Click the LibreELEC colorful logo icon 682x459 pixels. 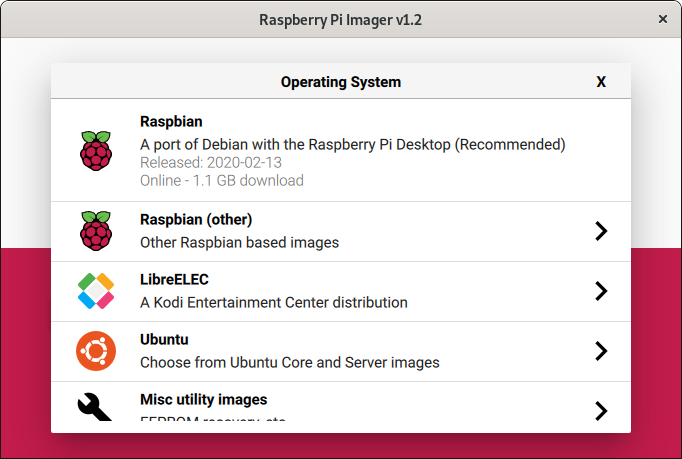(x=96, y=291)
